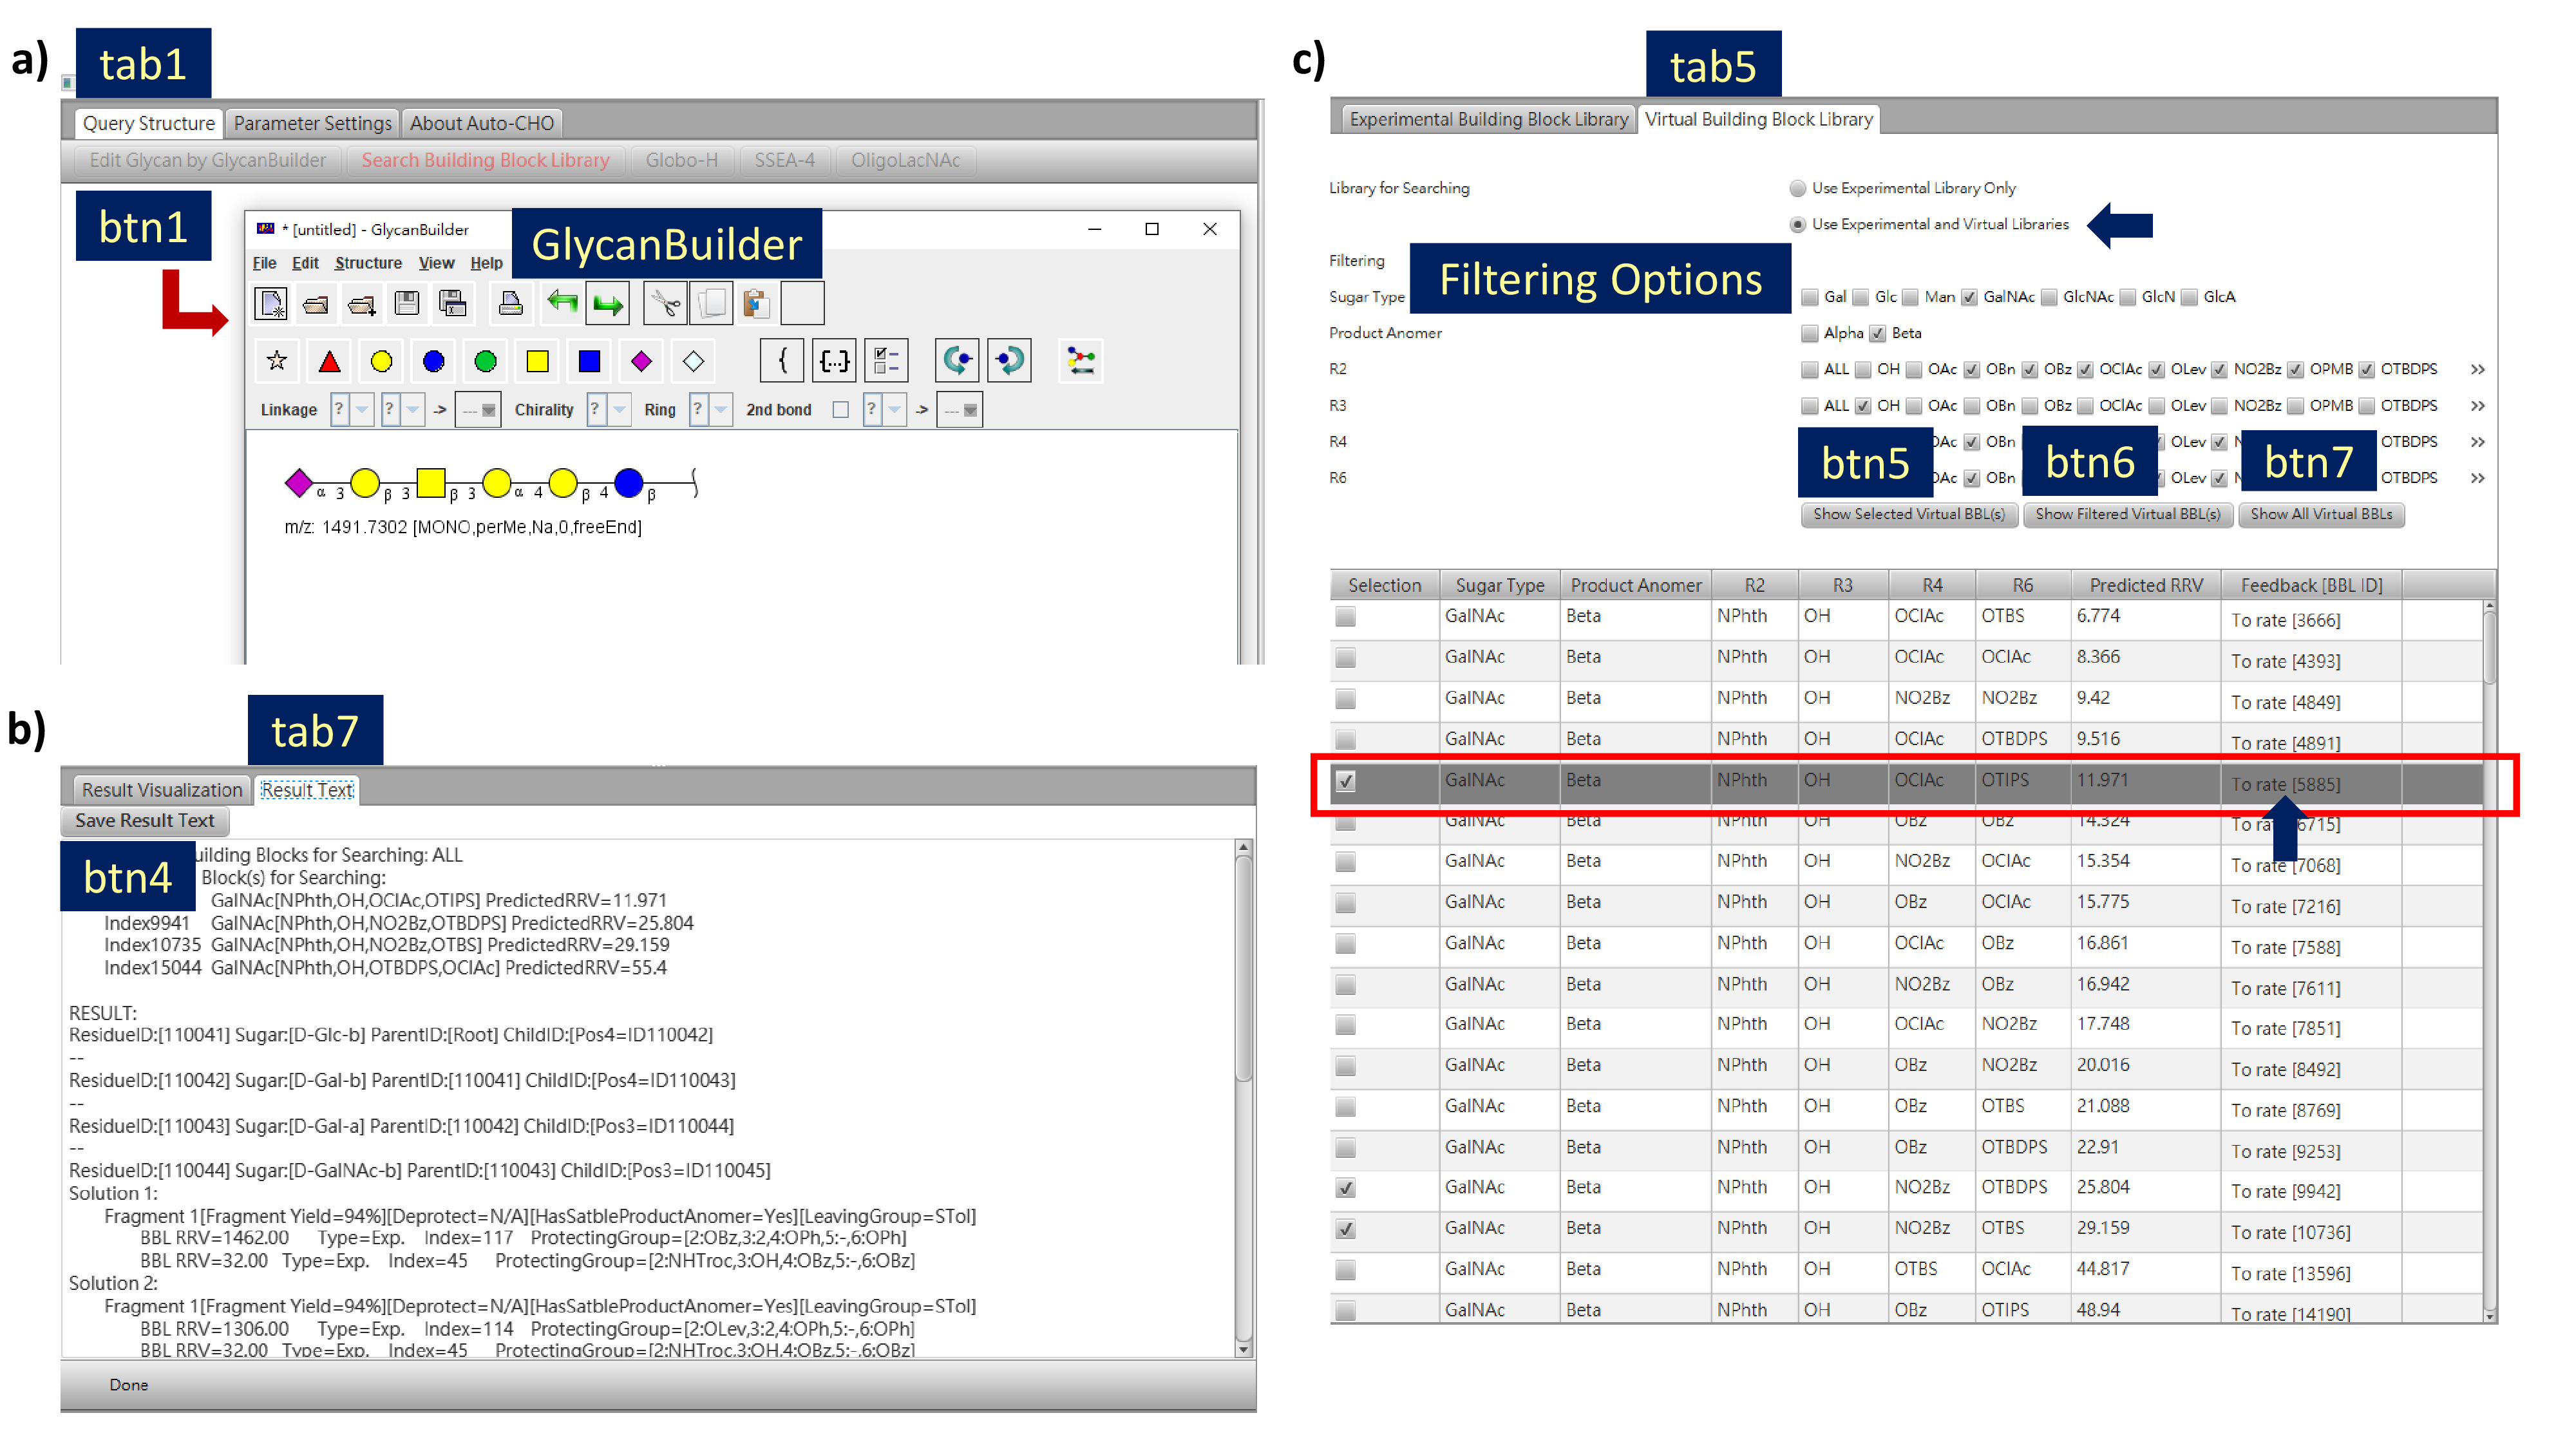Image resolution: width=2576 pixels, height=1449 pixels.
Task: Click the structure orientation icon with colored nodes
Action: (x=1080, y=361)
